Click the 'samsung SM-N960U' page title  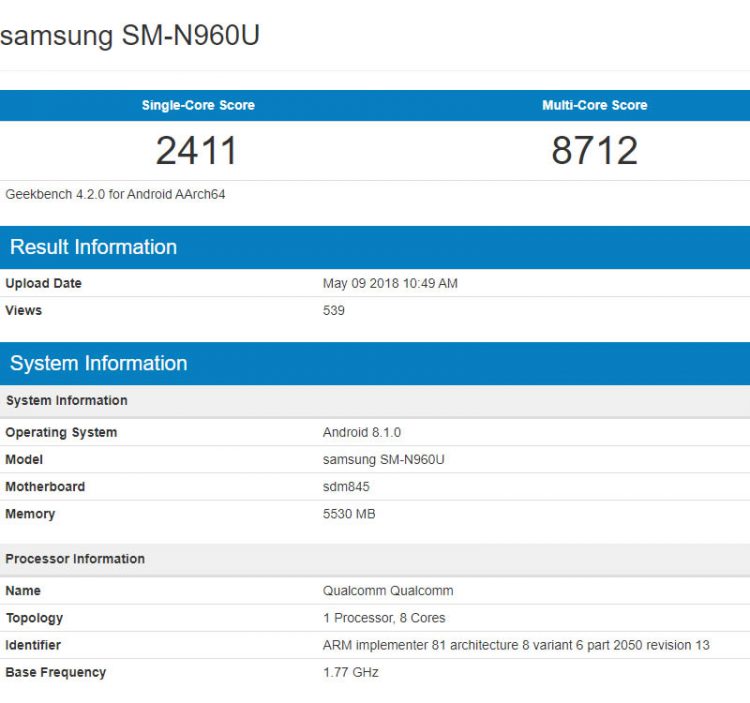tap(130, 35)
